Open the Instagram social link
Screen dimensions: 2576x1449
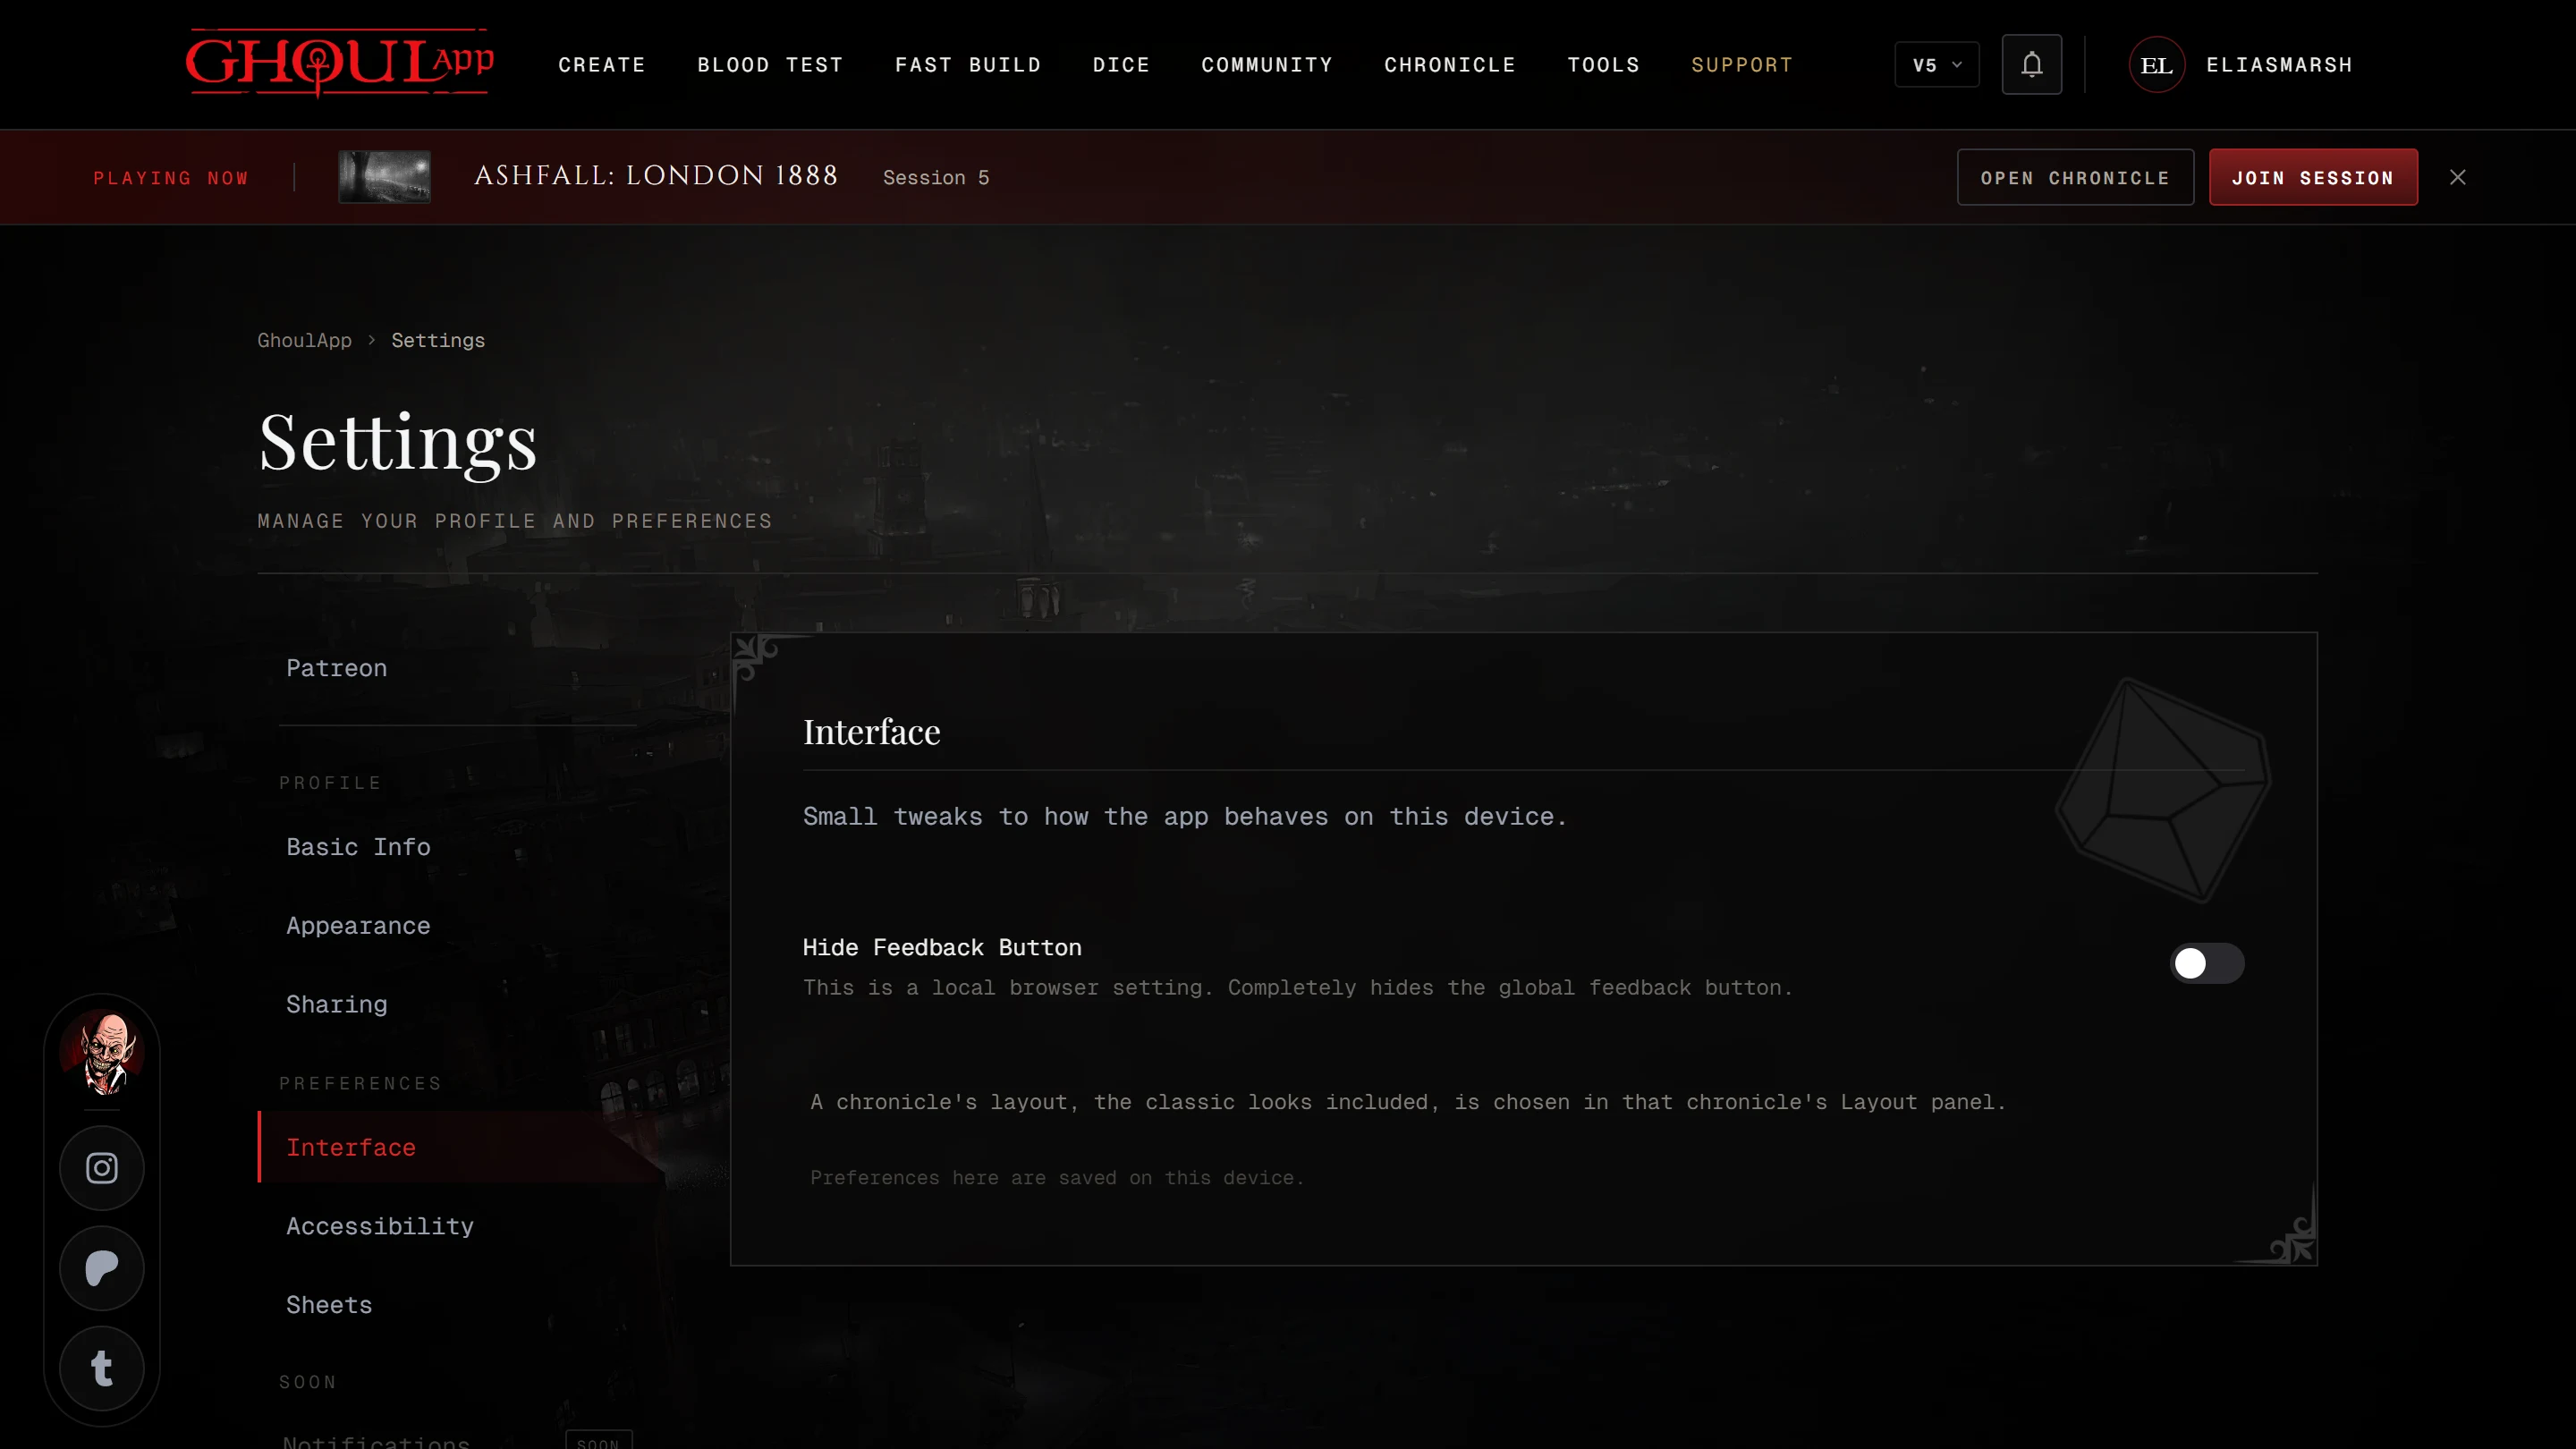pyautogui.click(x=102, y=1168)
